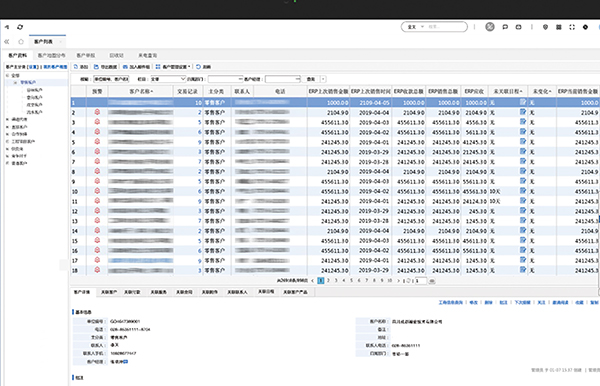Open the chat bubble icon in top bar

pyautogui.click(x=505, y=27)
